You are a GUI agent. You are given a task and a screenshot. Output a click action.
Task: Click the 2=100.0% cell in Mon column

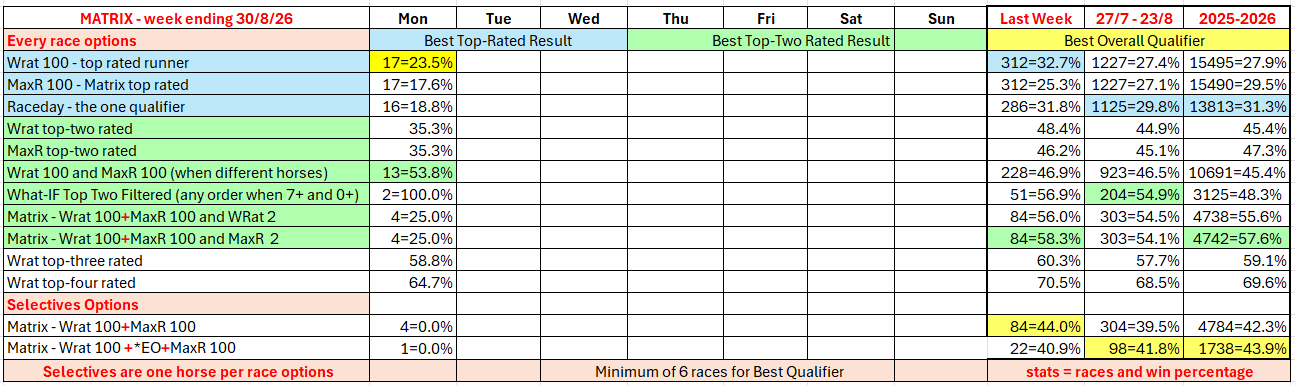413,195
